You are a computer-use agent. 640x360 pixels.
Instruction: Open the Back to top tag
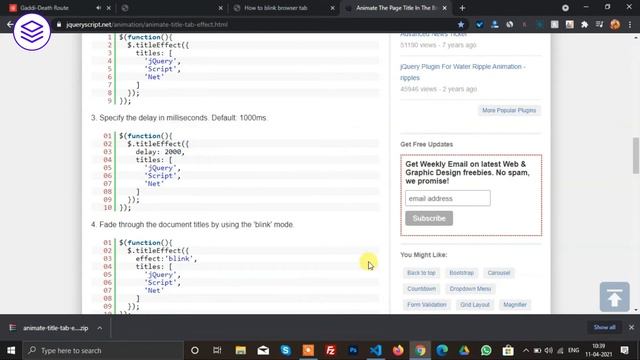(x=421, y=273)
